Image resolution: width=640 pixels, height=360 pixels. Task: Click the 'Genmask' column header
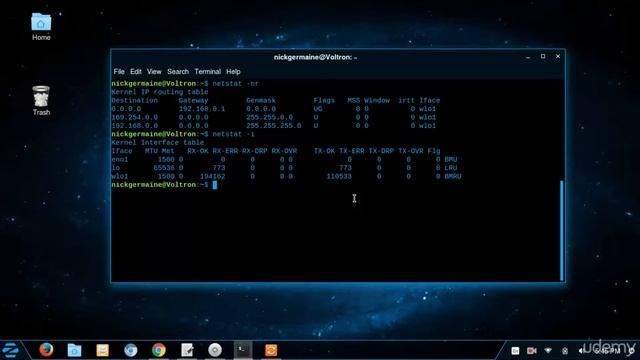(261, 100)
